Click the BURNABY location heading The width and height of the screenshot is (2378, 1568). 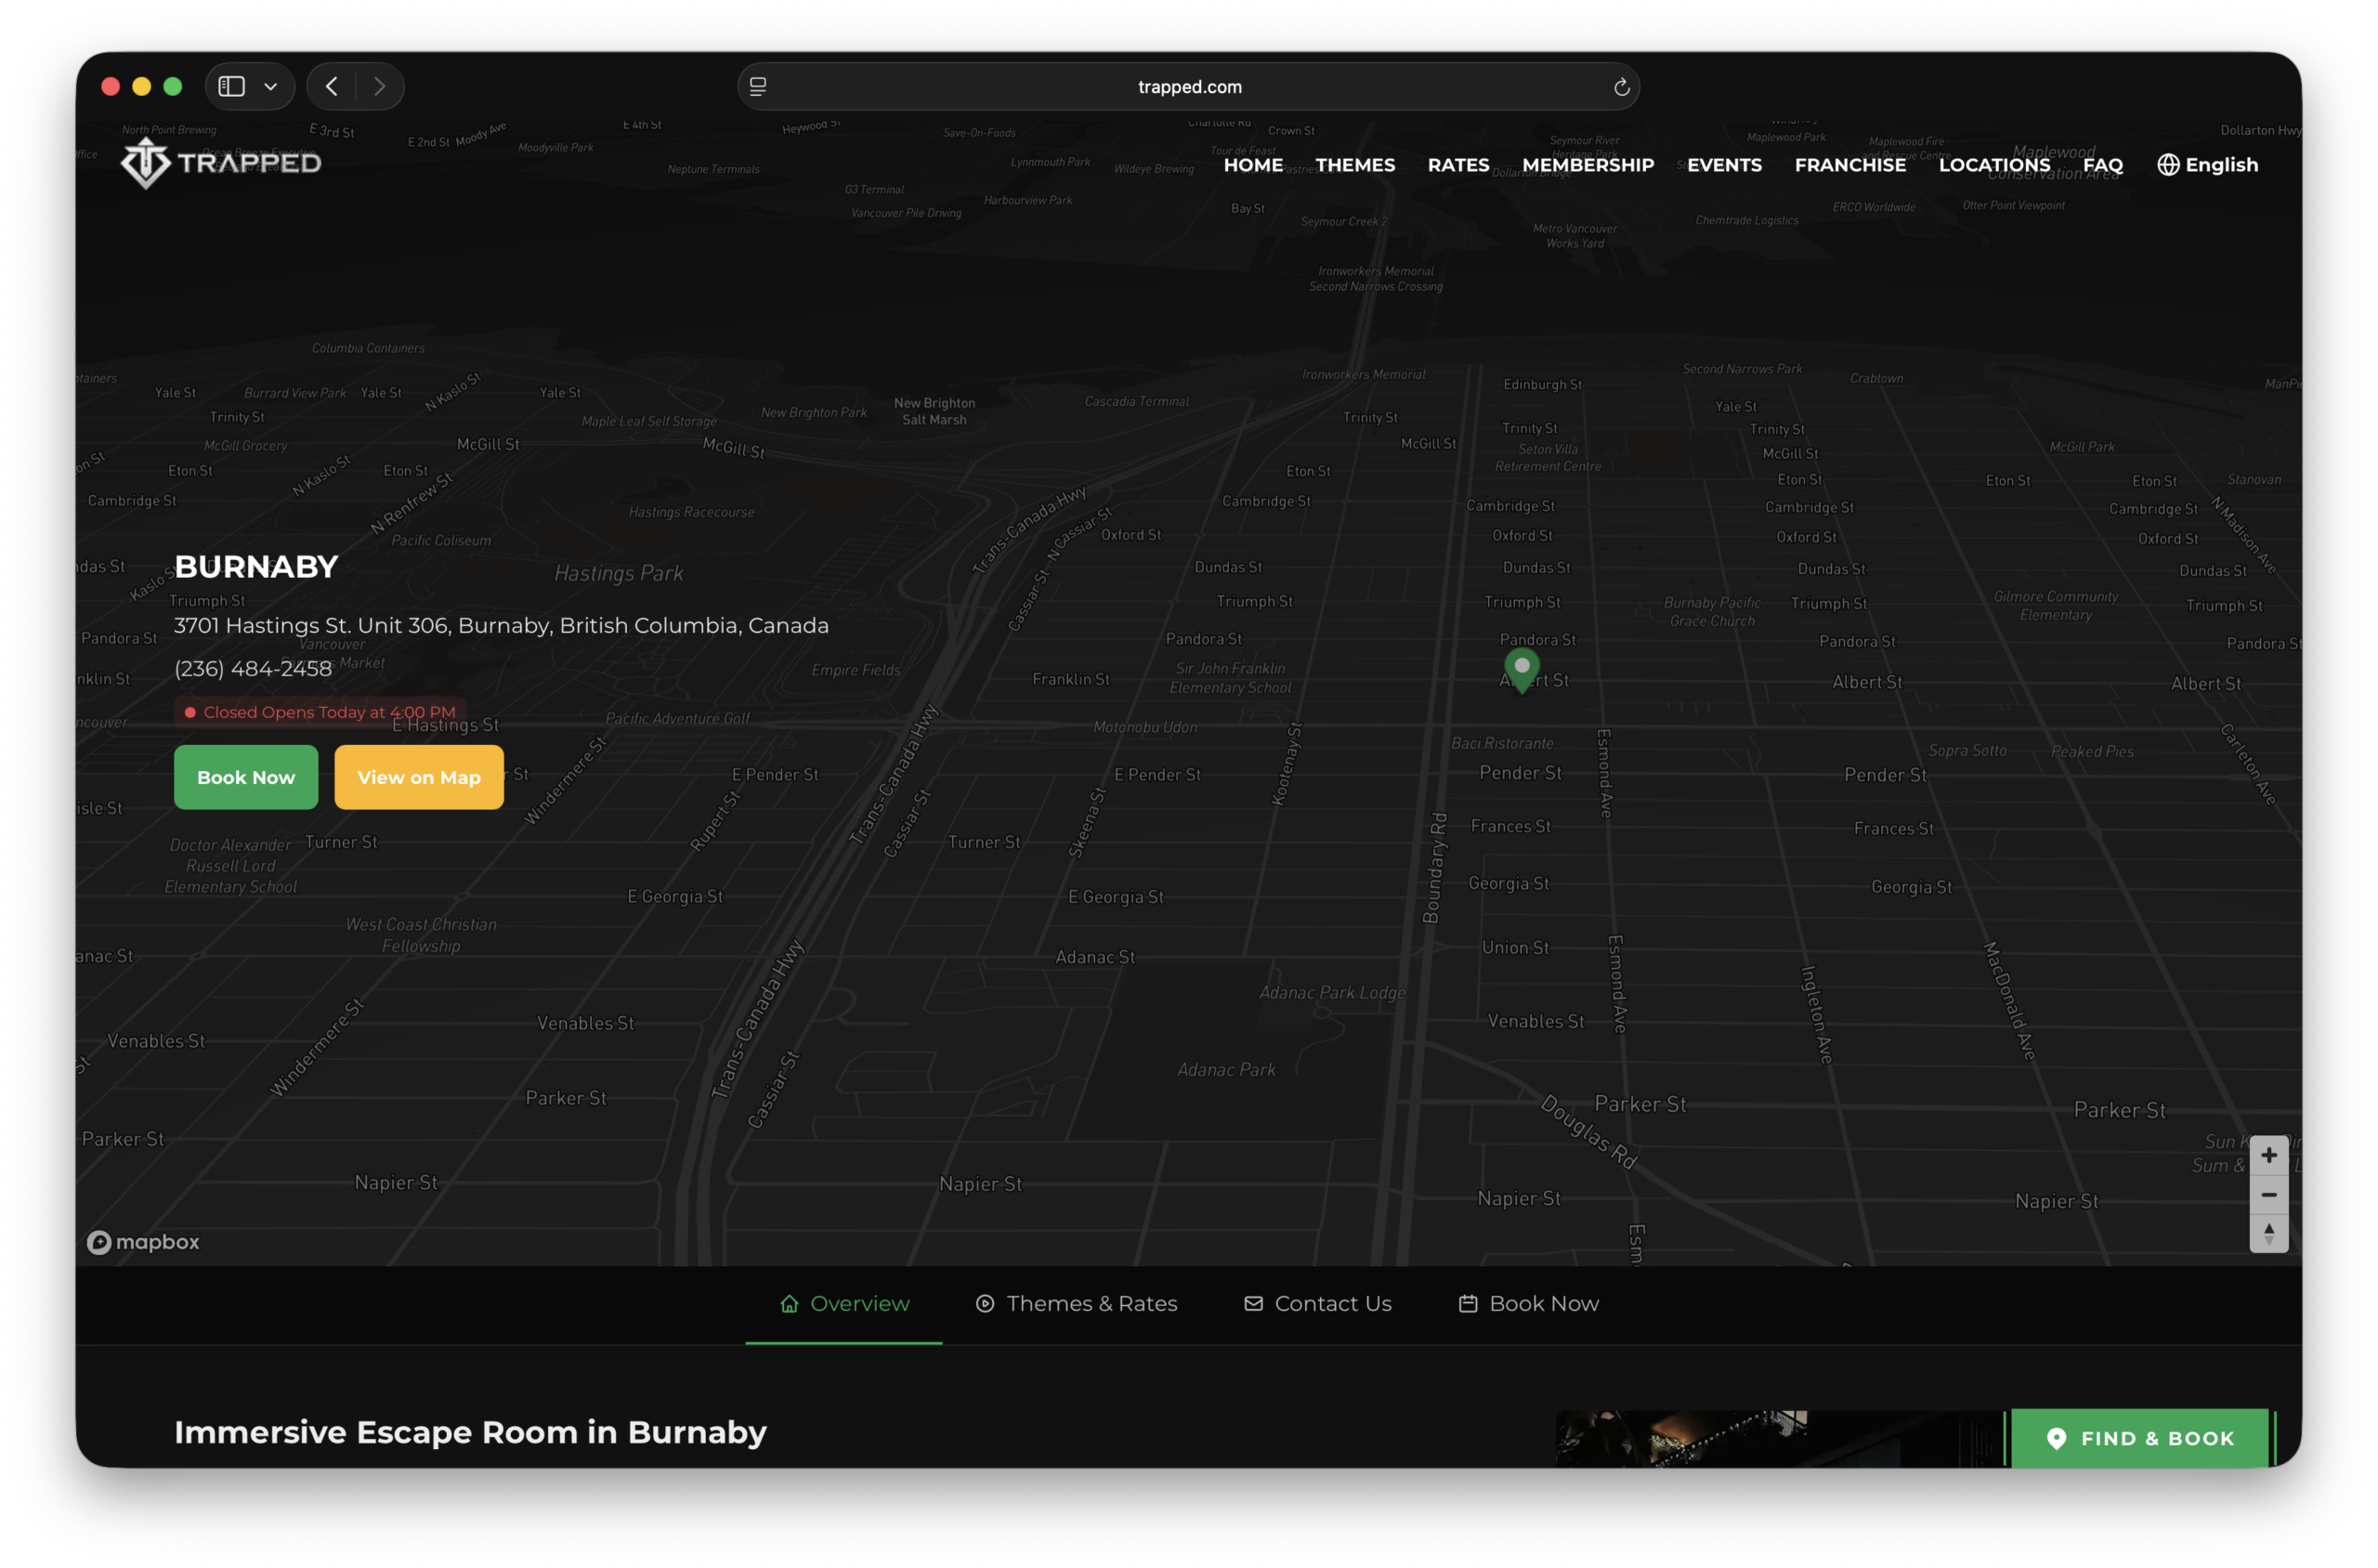(x=256, y=567)
